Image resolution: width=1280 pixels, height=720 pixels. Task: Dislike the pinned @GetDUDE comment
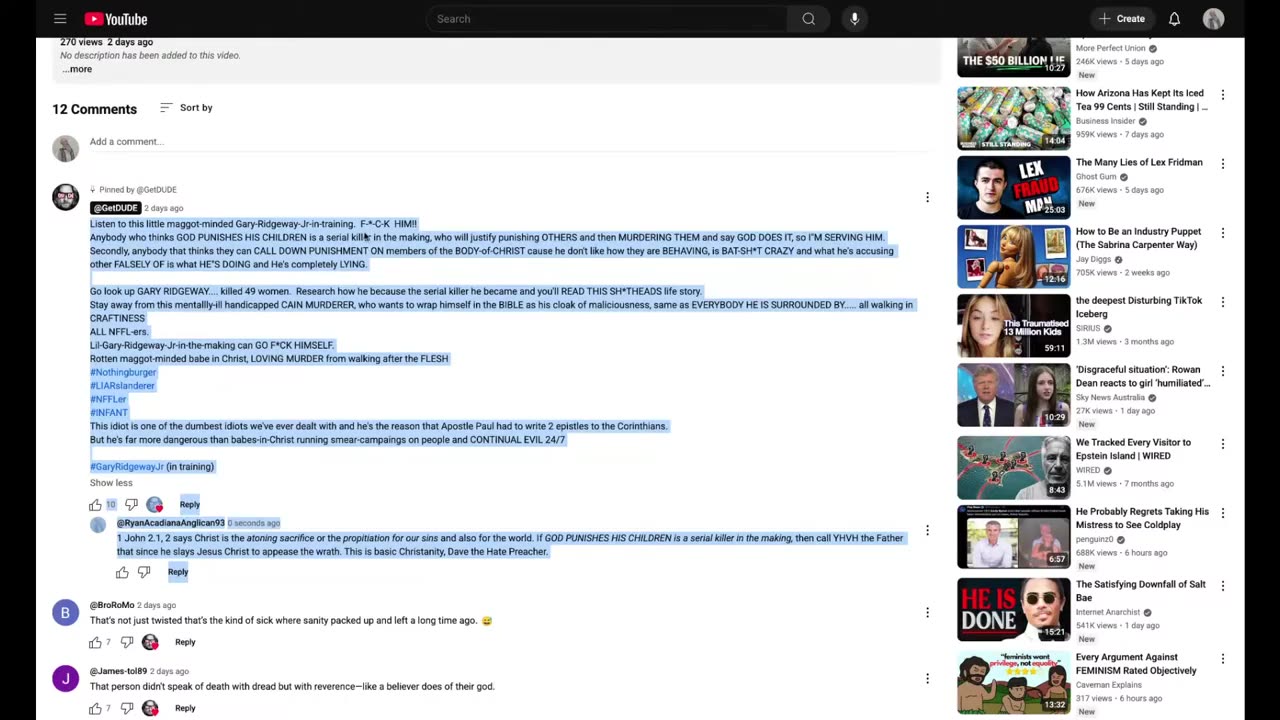(x=131, y=505)
